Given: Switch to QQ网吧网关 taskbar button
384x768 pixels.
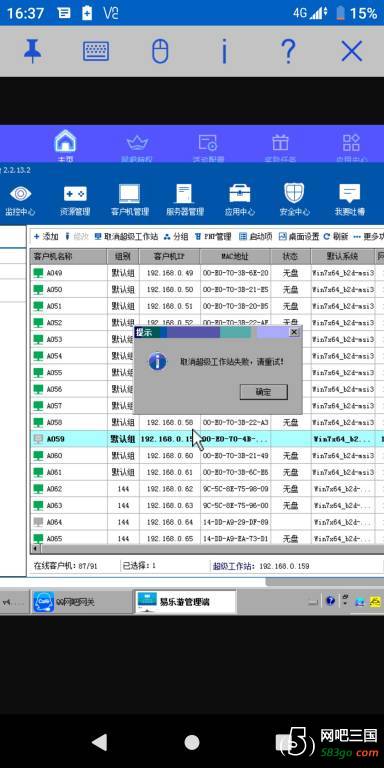Looking at the screenshot, I should click(x=81, y=602).
